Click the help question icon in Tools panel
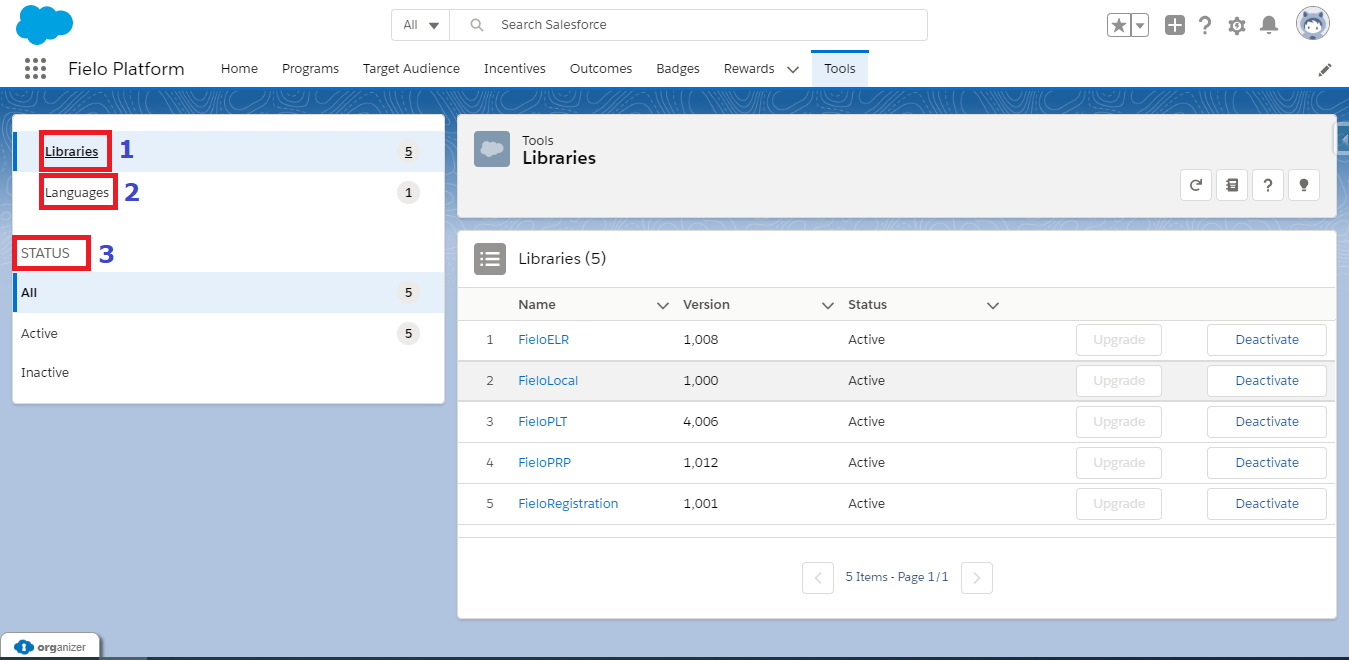The image size is (1349, 660). (x=1268, y=185)
